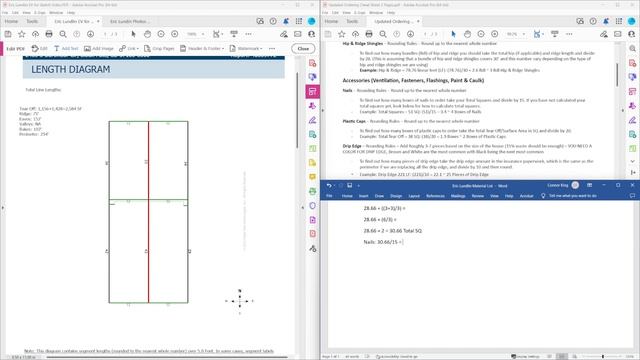Open Find magnifier in left Acrobat toolbar
Screen dimensions: 640x360
pyautogui.click(x=63, y=34)
